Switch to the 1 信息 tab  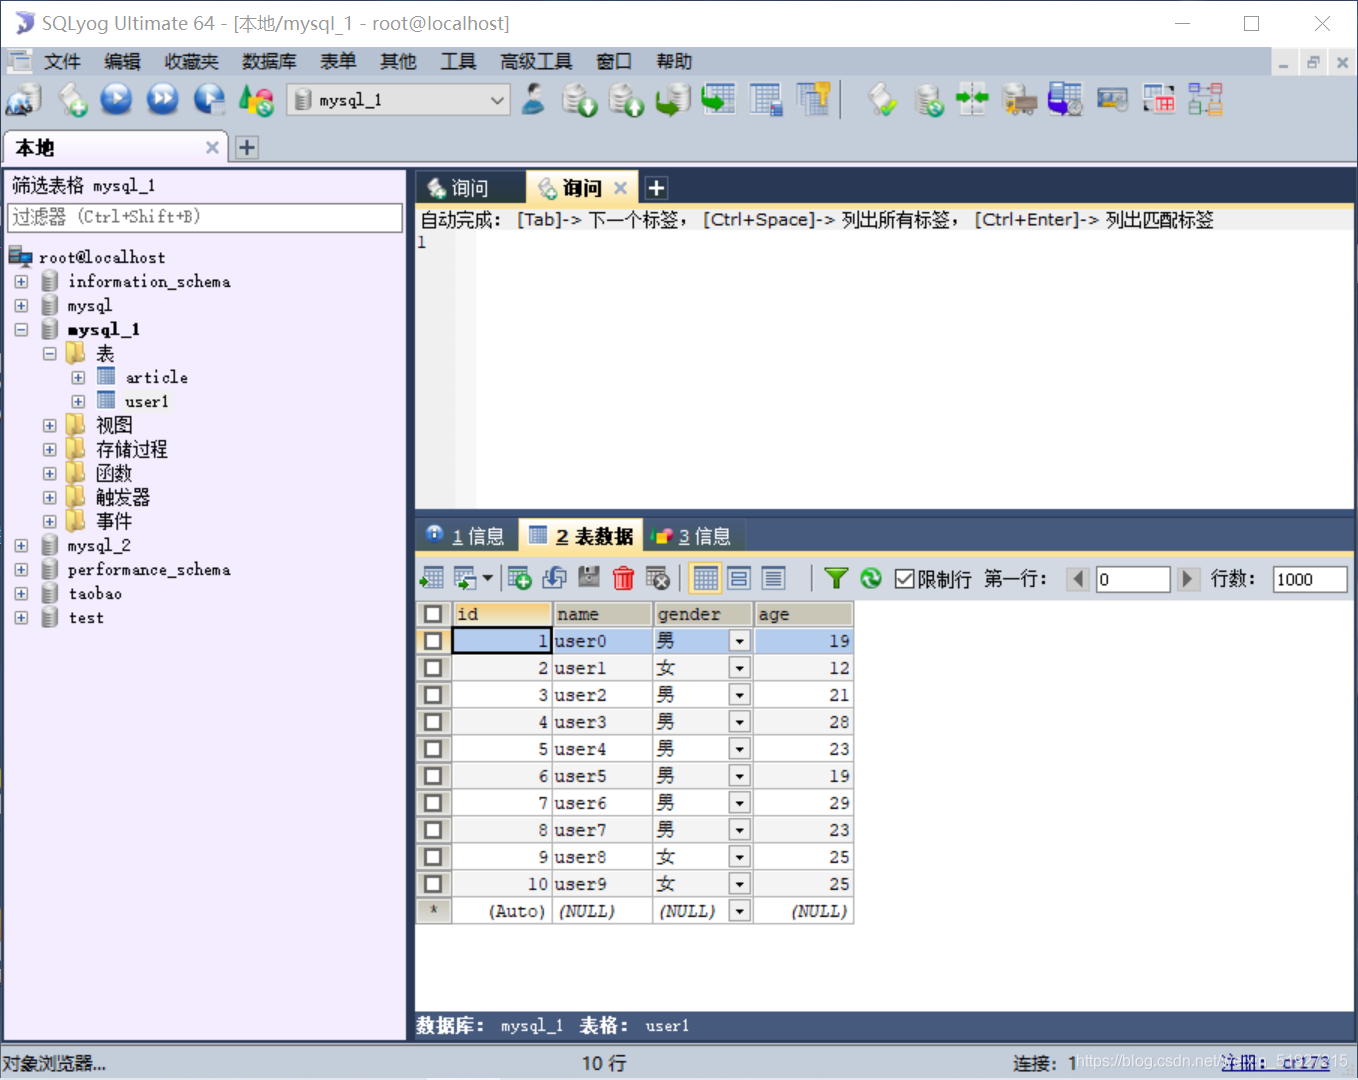tap(466, 536)
